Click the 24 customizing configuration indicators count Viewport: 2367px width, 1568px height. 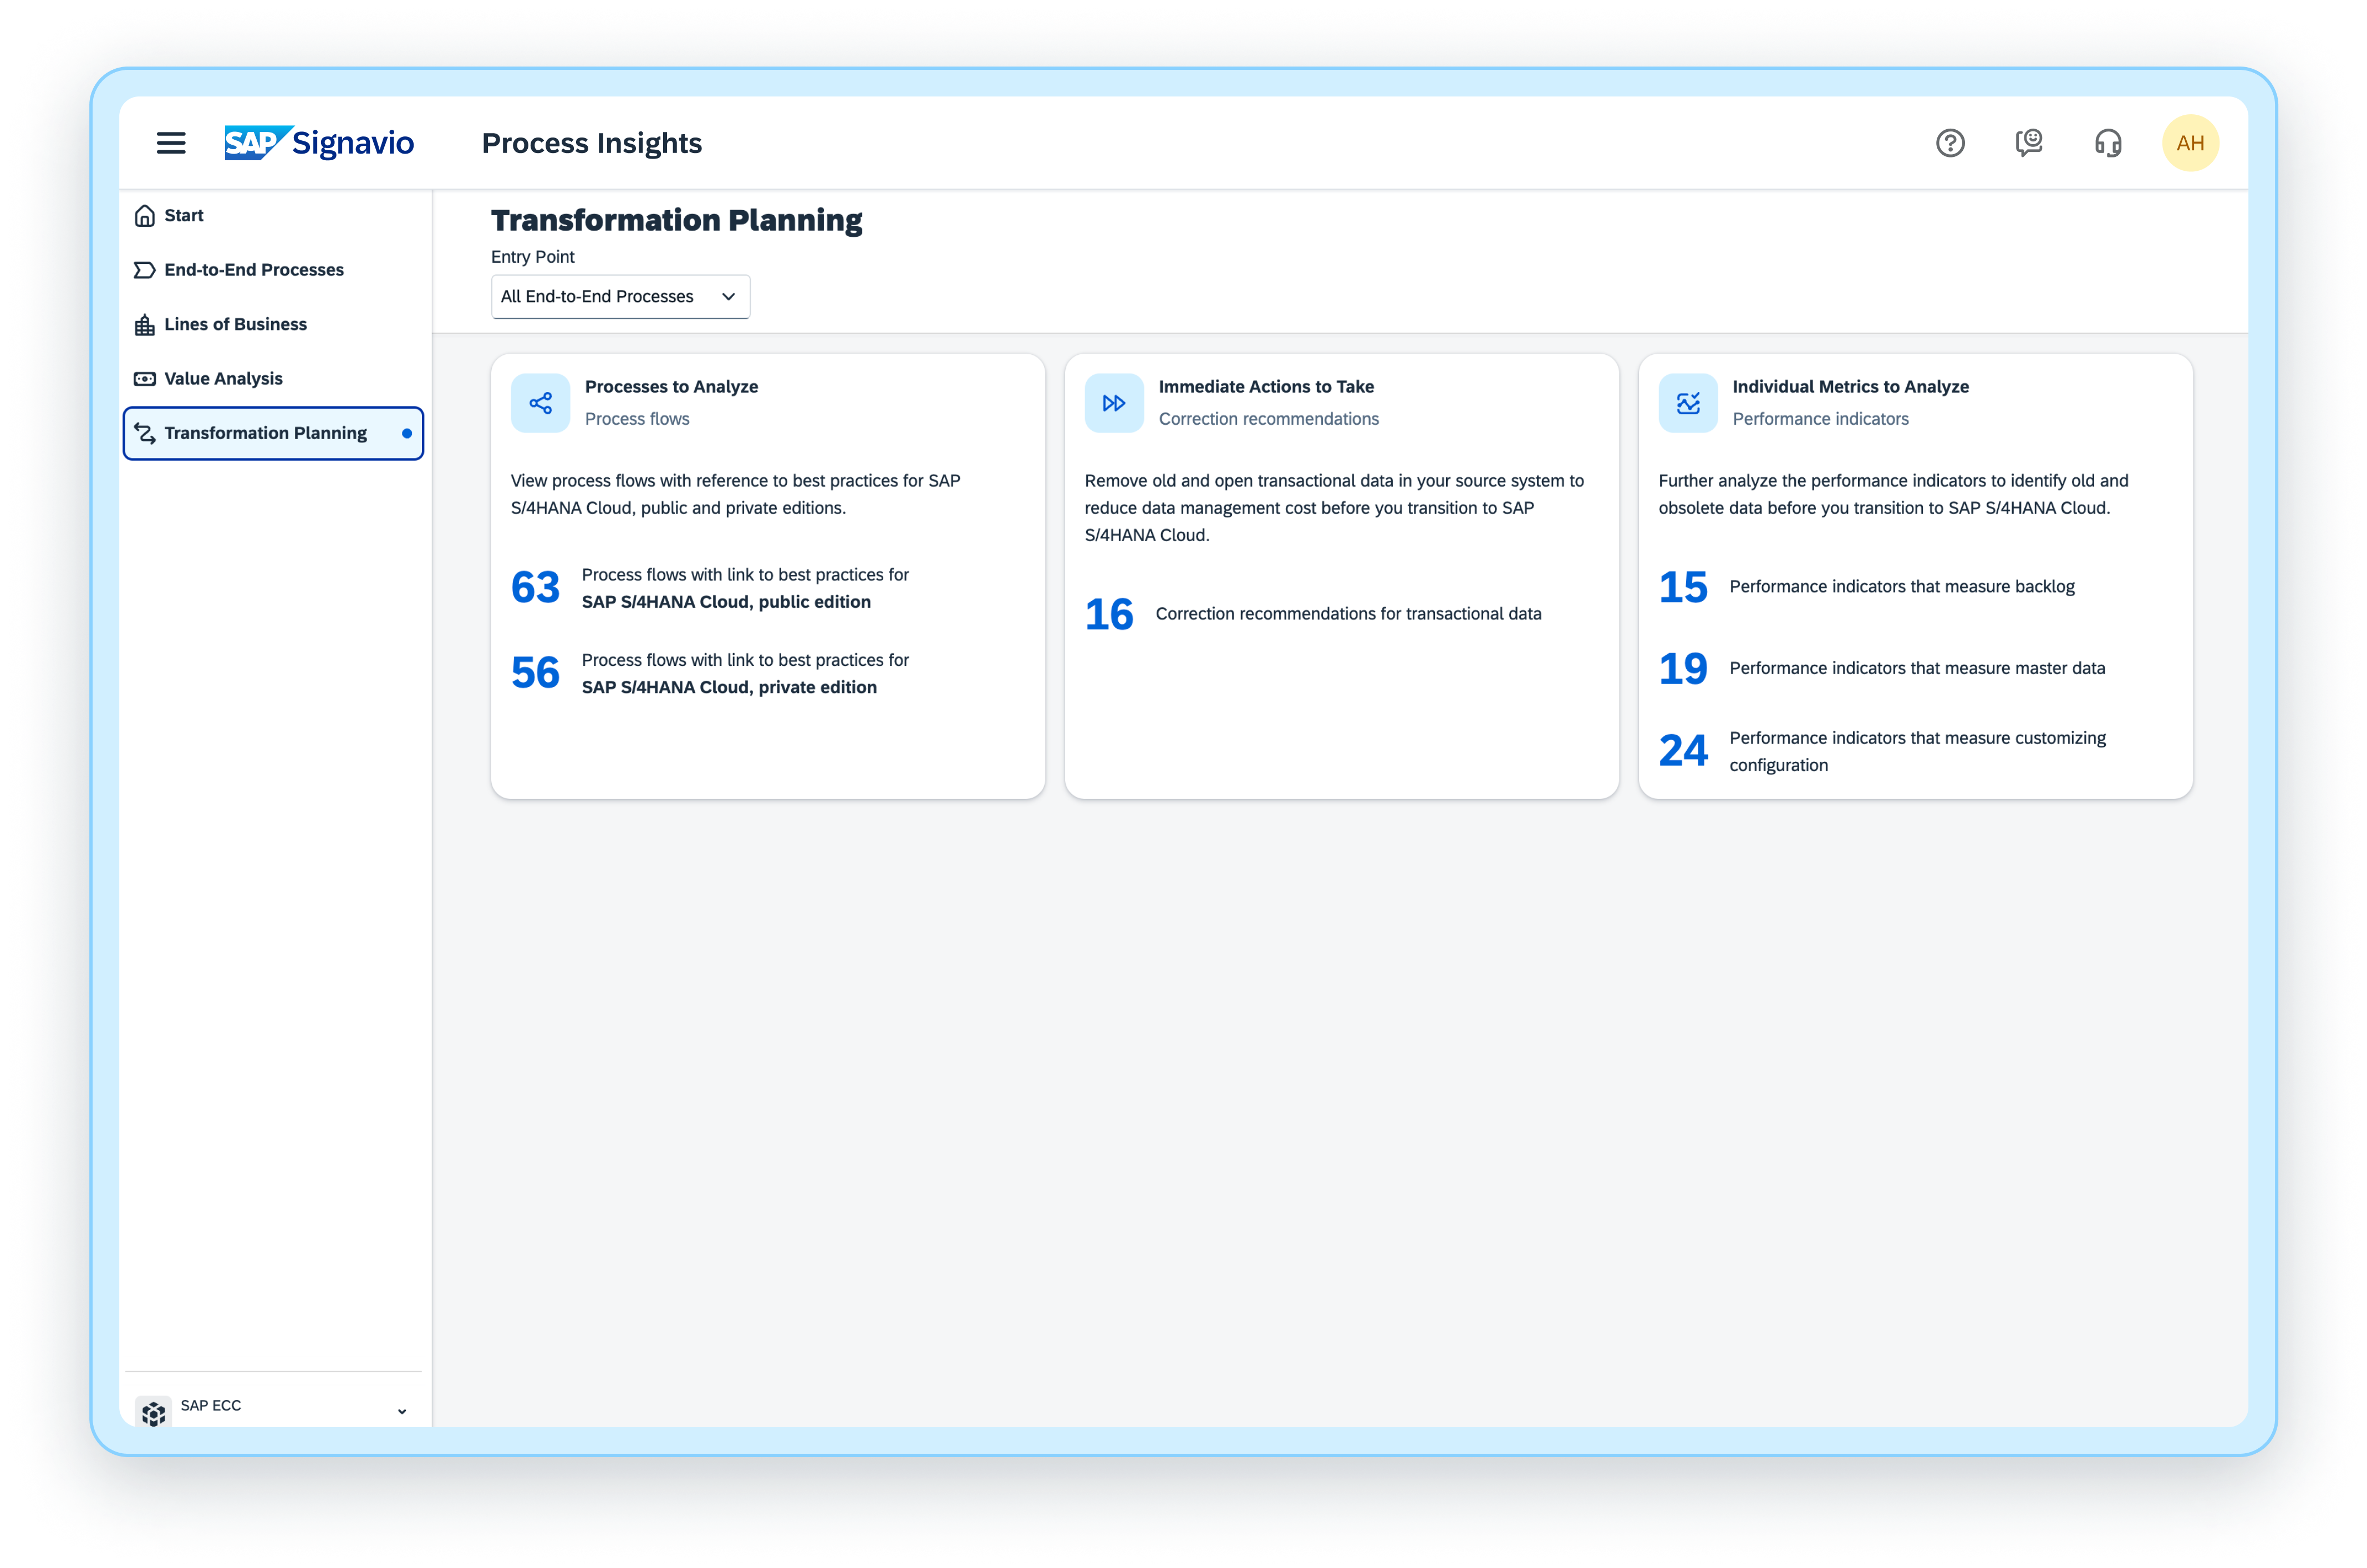coord(1684,750)
